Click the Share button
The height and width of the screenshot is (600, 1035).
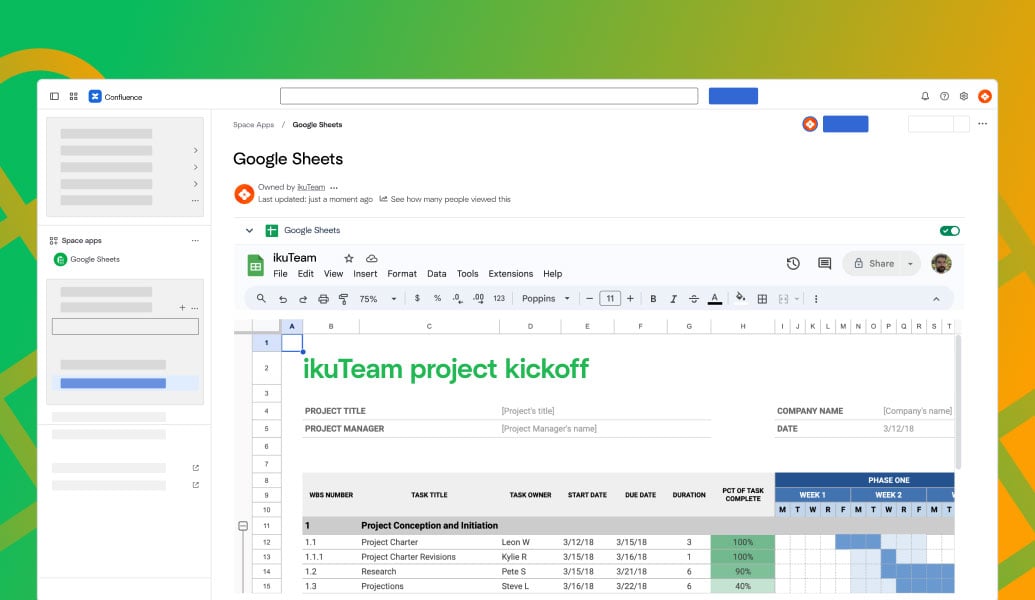[881, 263]
